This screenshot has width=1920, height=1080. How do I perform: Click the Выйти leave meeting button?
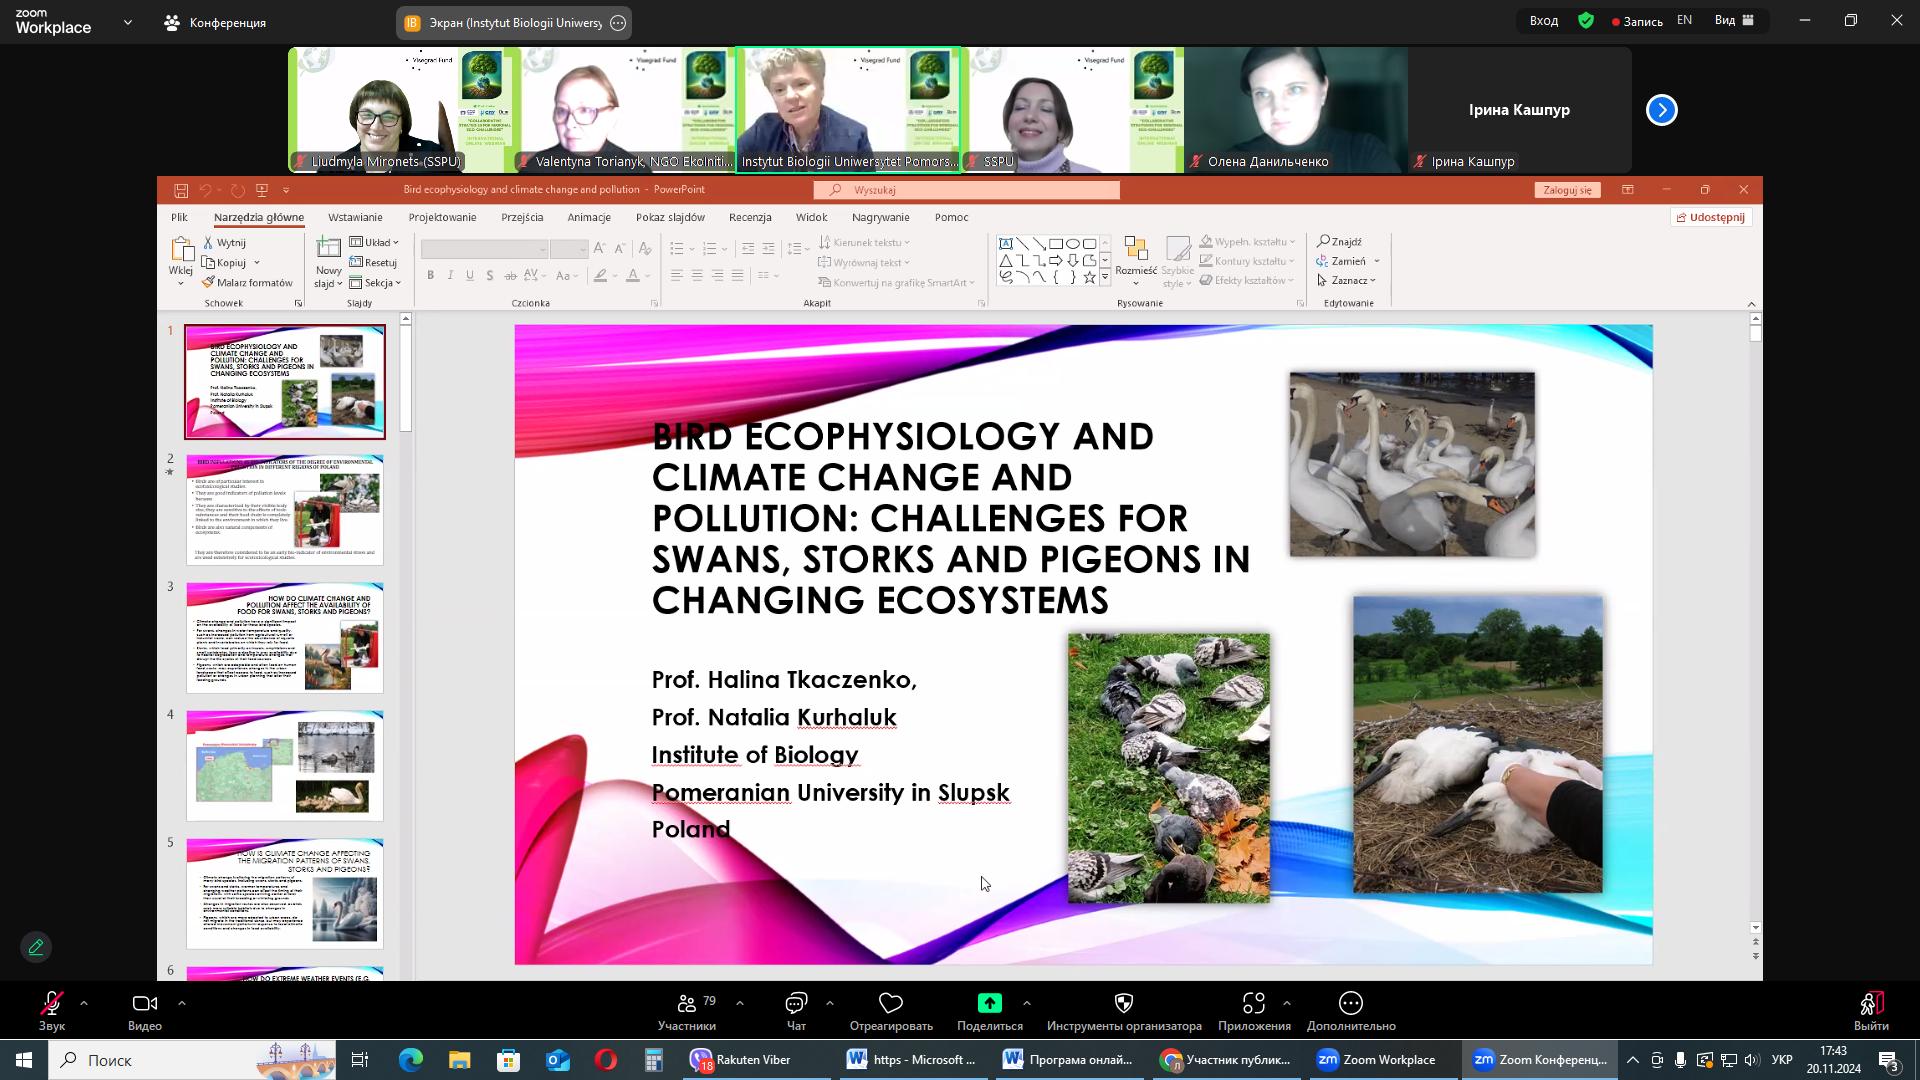(1870, 1010)
